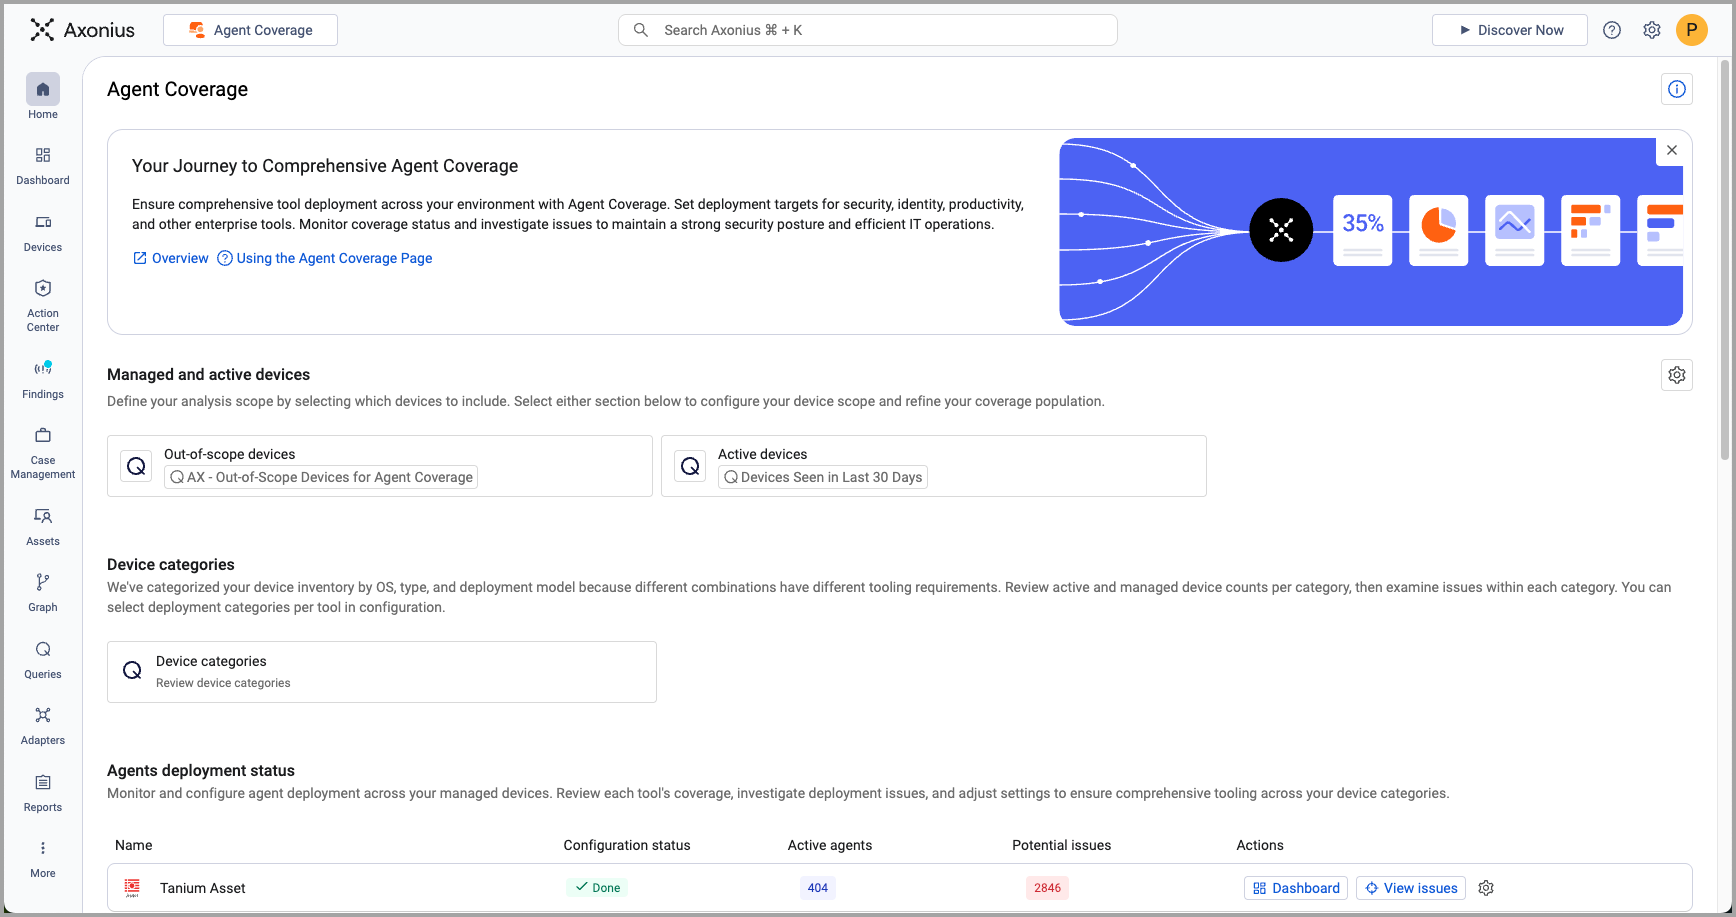Image resolution: width=1736 pixels, height=917 pixels.
Task: Click the Agent Coverage header tab
Action: tap(251, 30)
